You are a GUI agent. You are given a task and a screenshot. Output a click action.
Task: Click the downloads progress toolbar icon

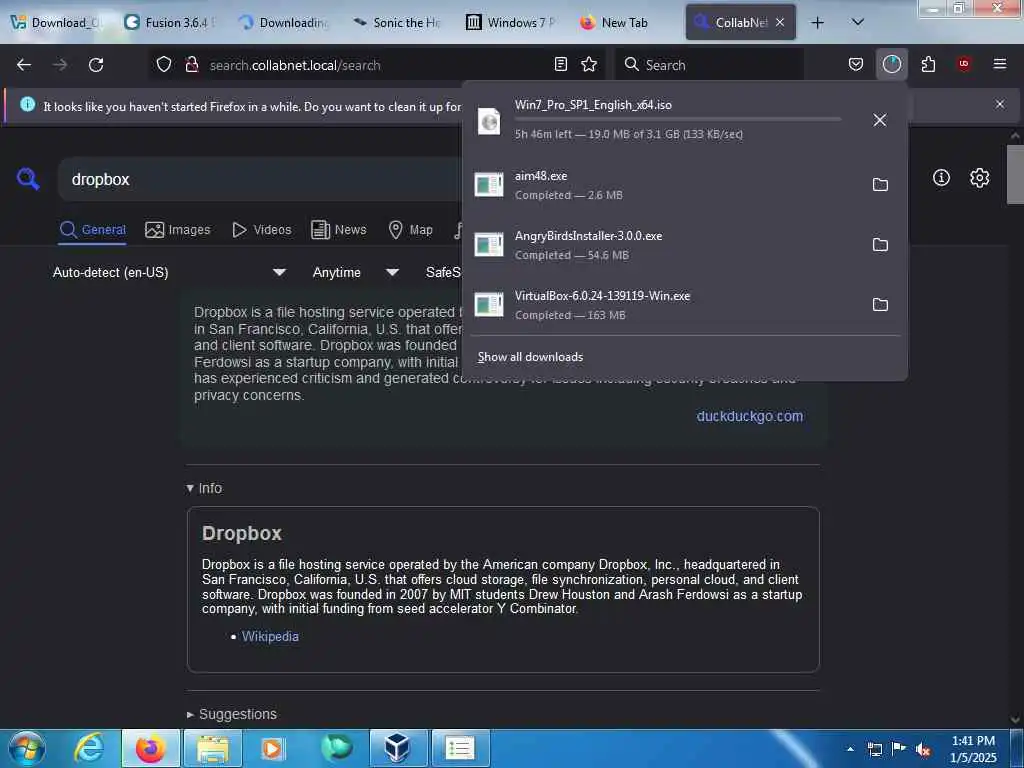click(891, 64)
